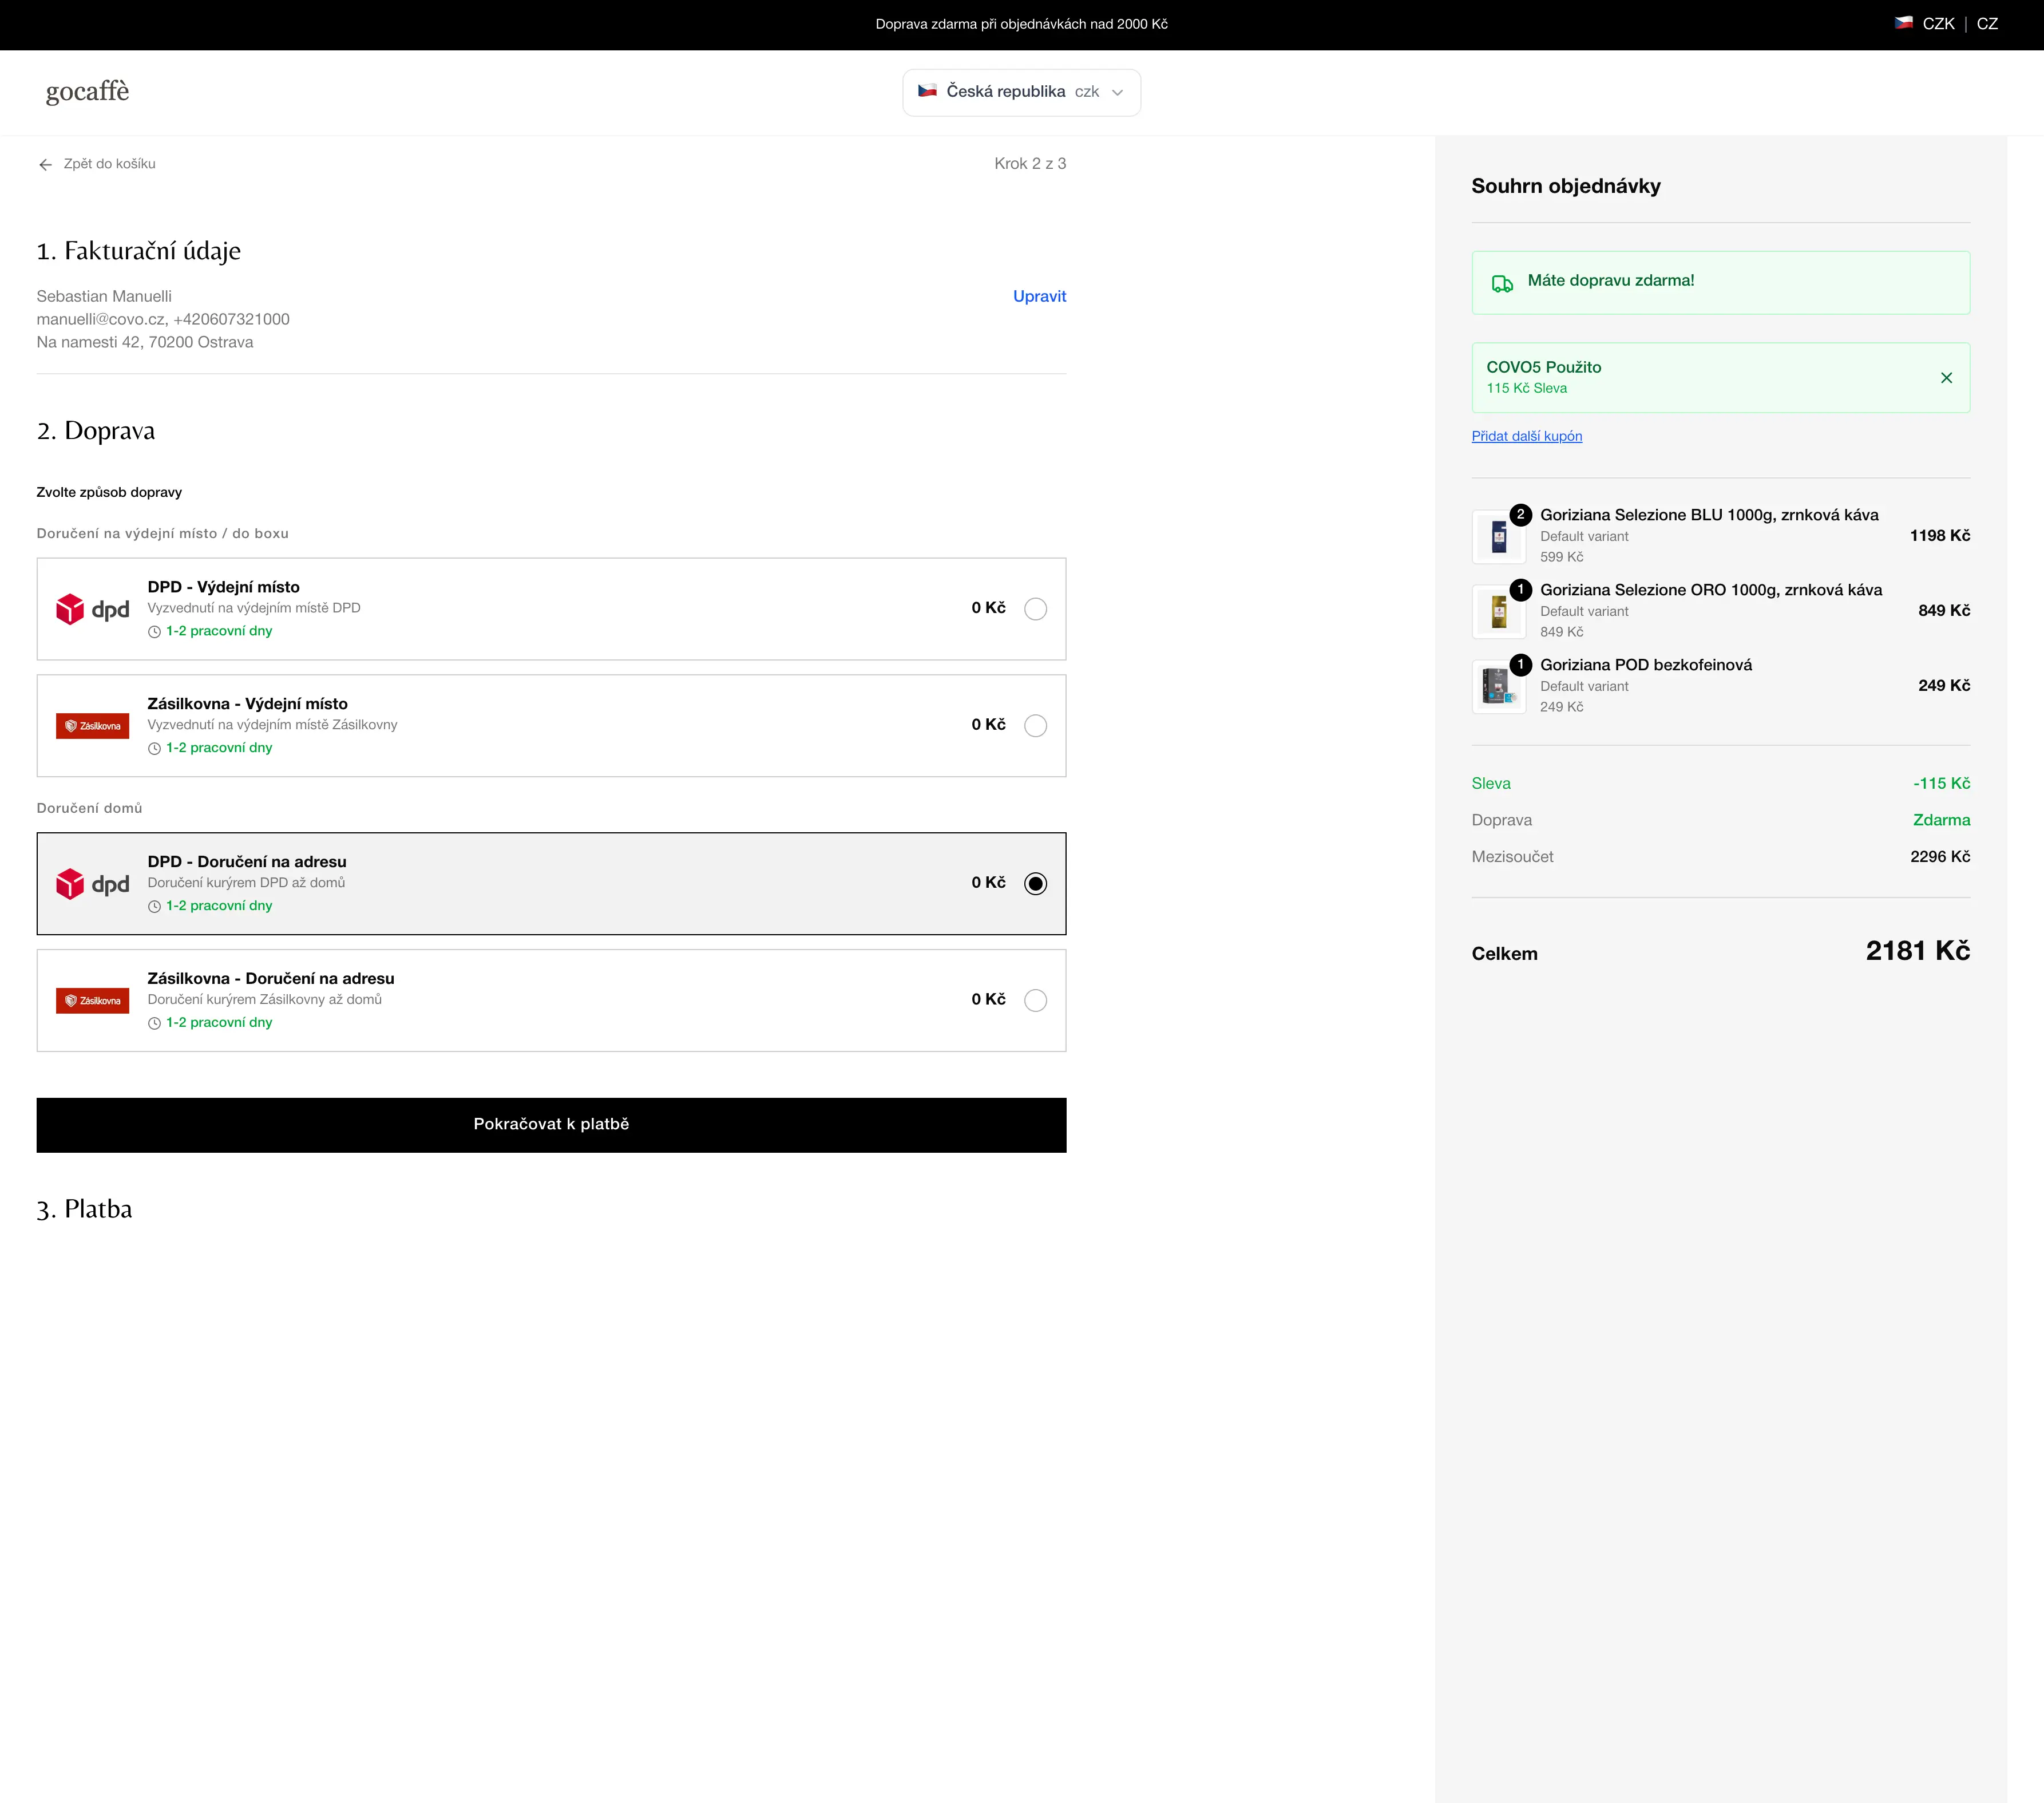2044x1803 pixels.
Task: Open the CZK currency selector
Action: pos(1937,23)
